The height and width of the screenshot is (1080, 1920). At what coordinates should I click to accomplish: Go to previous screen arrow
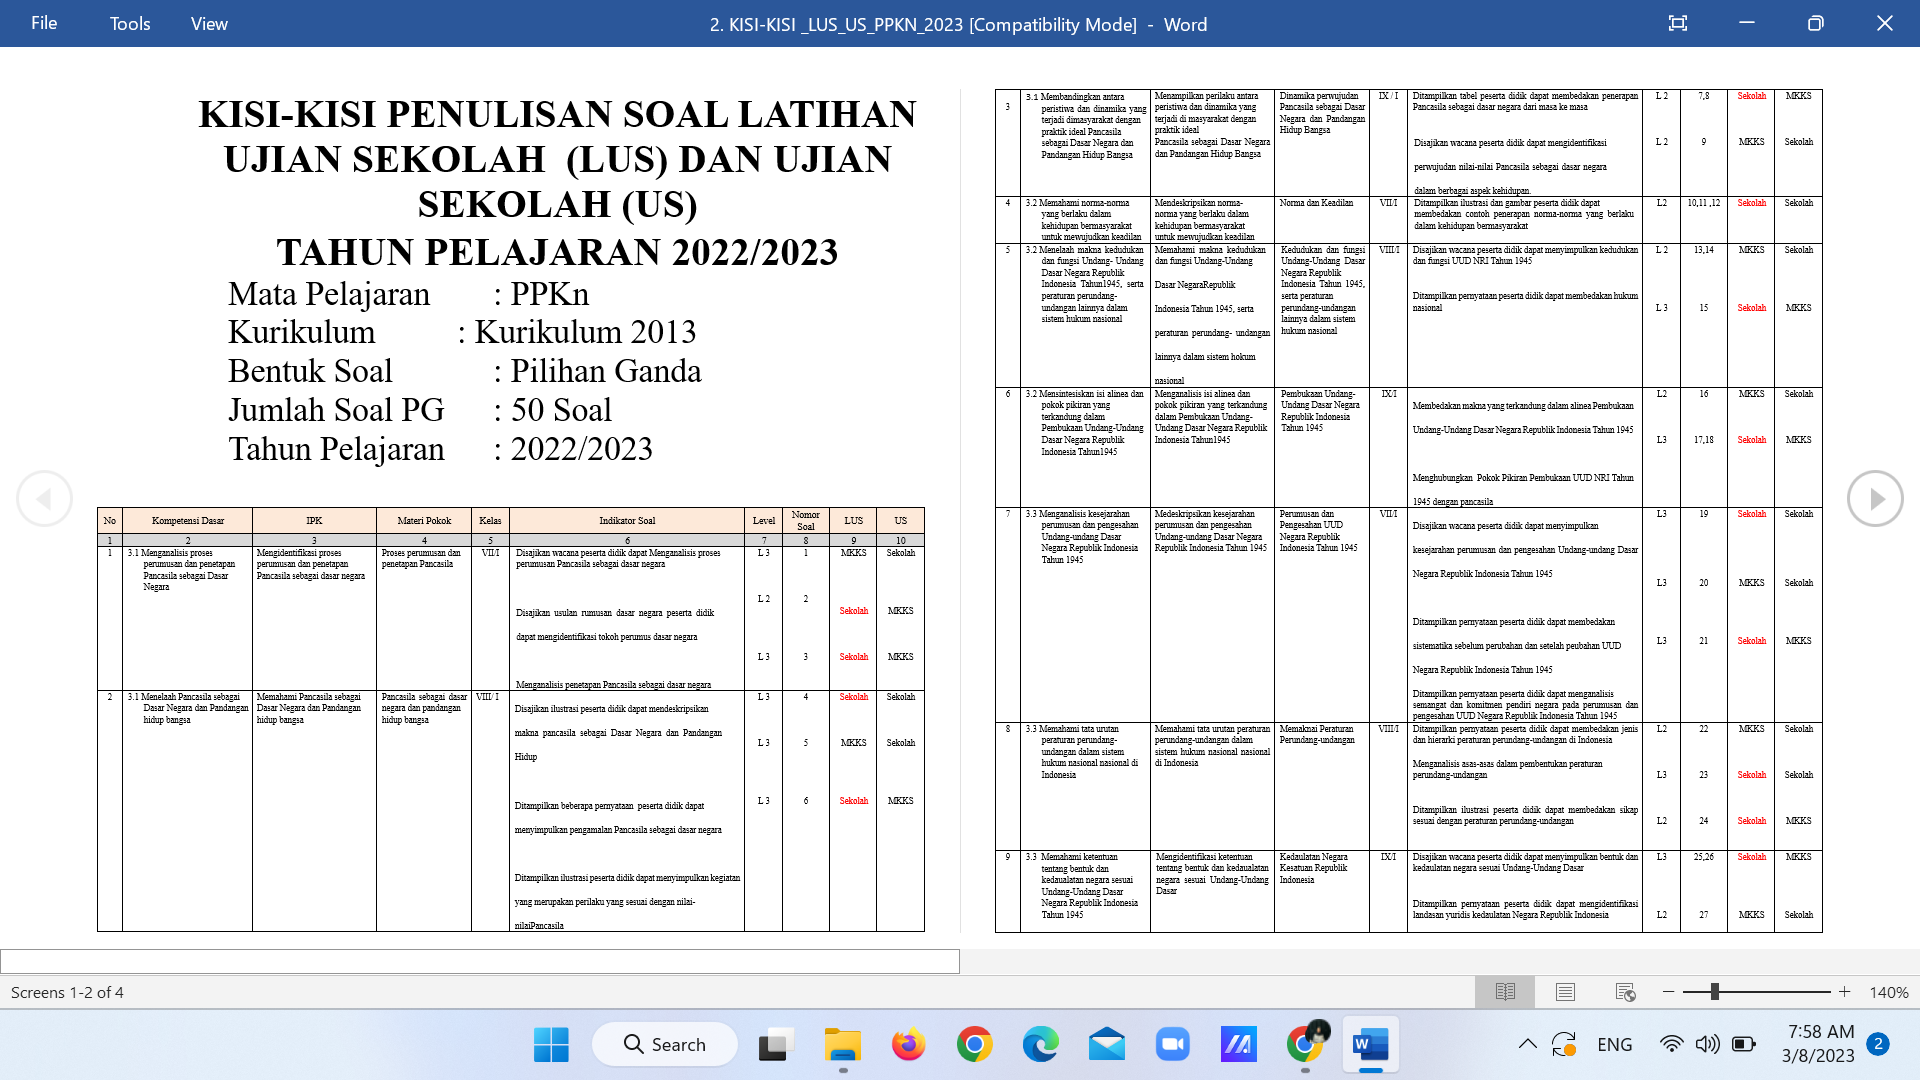point(44,498)
